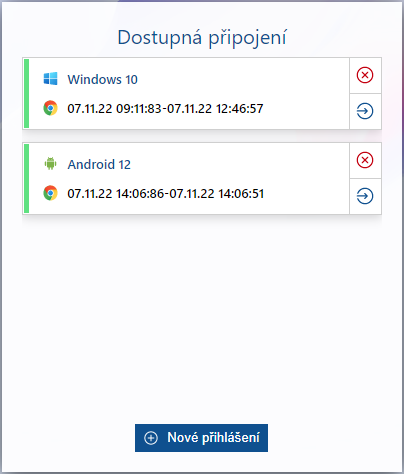Click empty area below the connections list
Screen dimensions: 404x474
click(202, 317)
